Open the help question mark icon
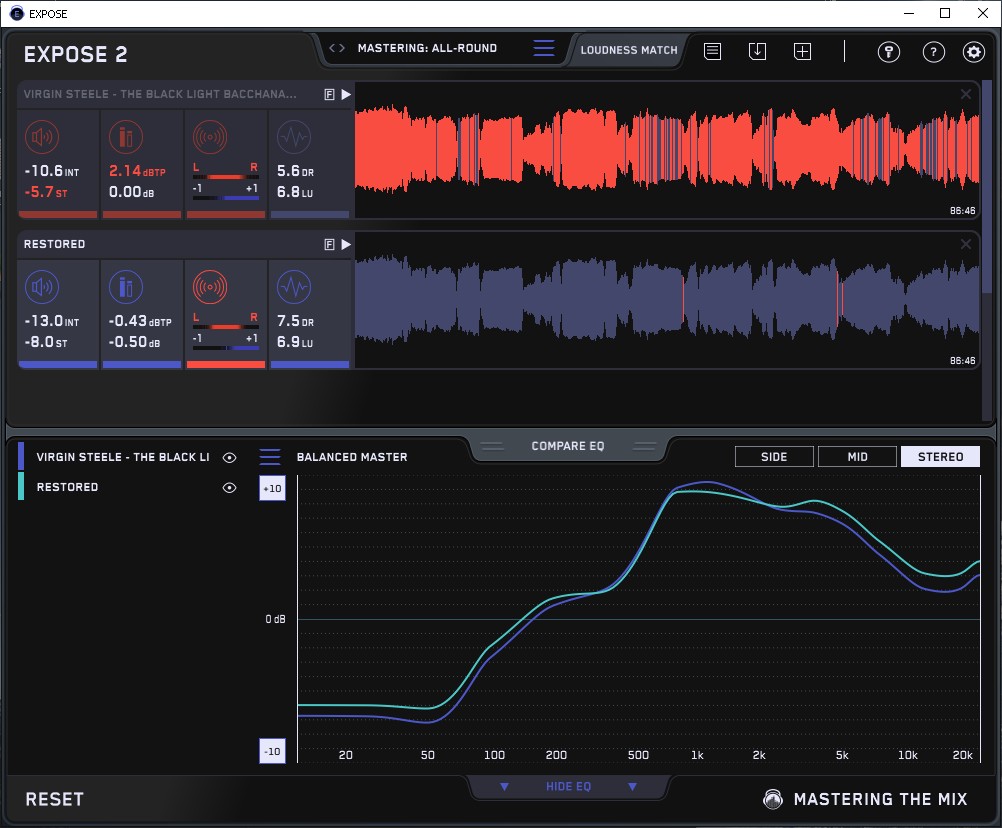The image size is (1002, 828). click(x=933, y=52)
